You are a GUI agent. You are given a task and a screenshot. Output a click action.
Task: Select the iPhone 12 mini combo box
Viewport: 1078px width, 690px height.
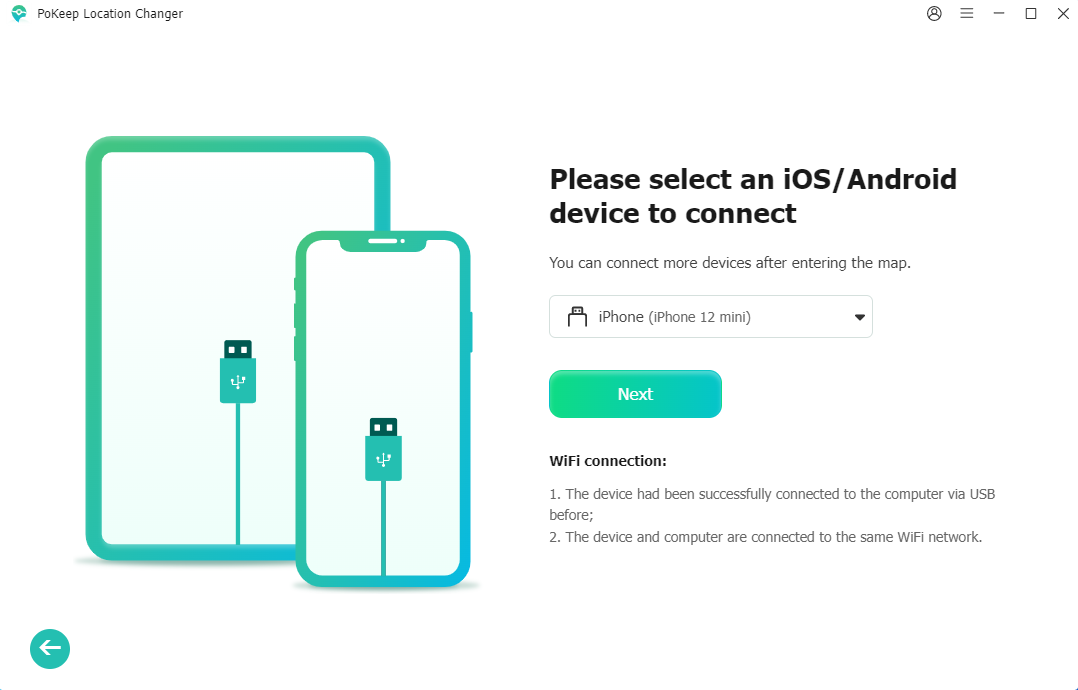[711, 317]
